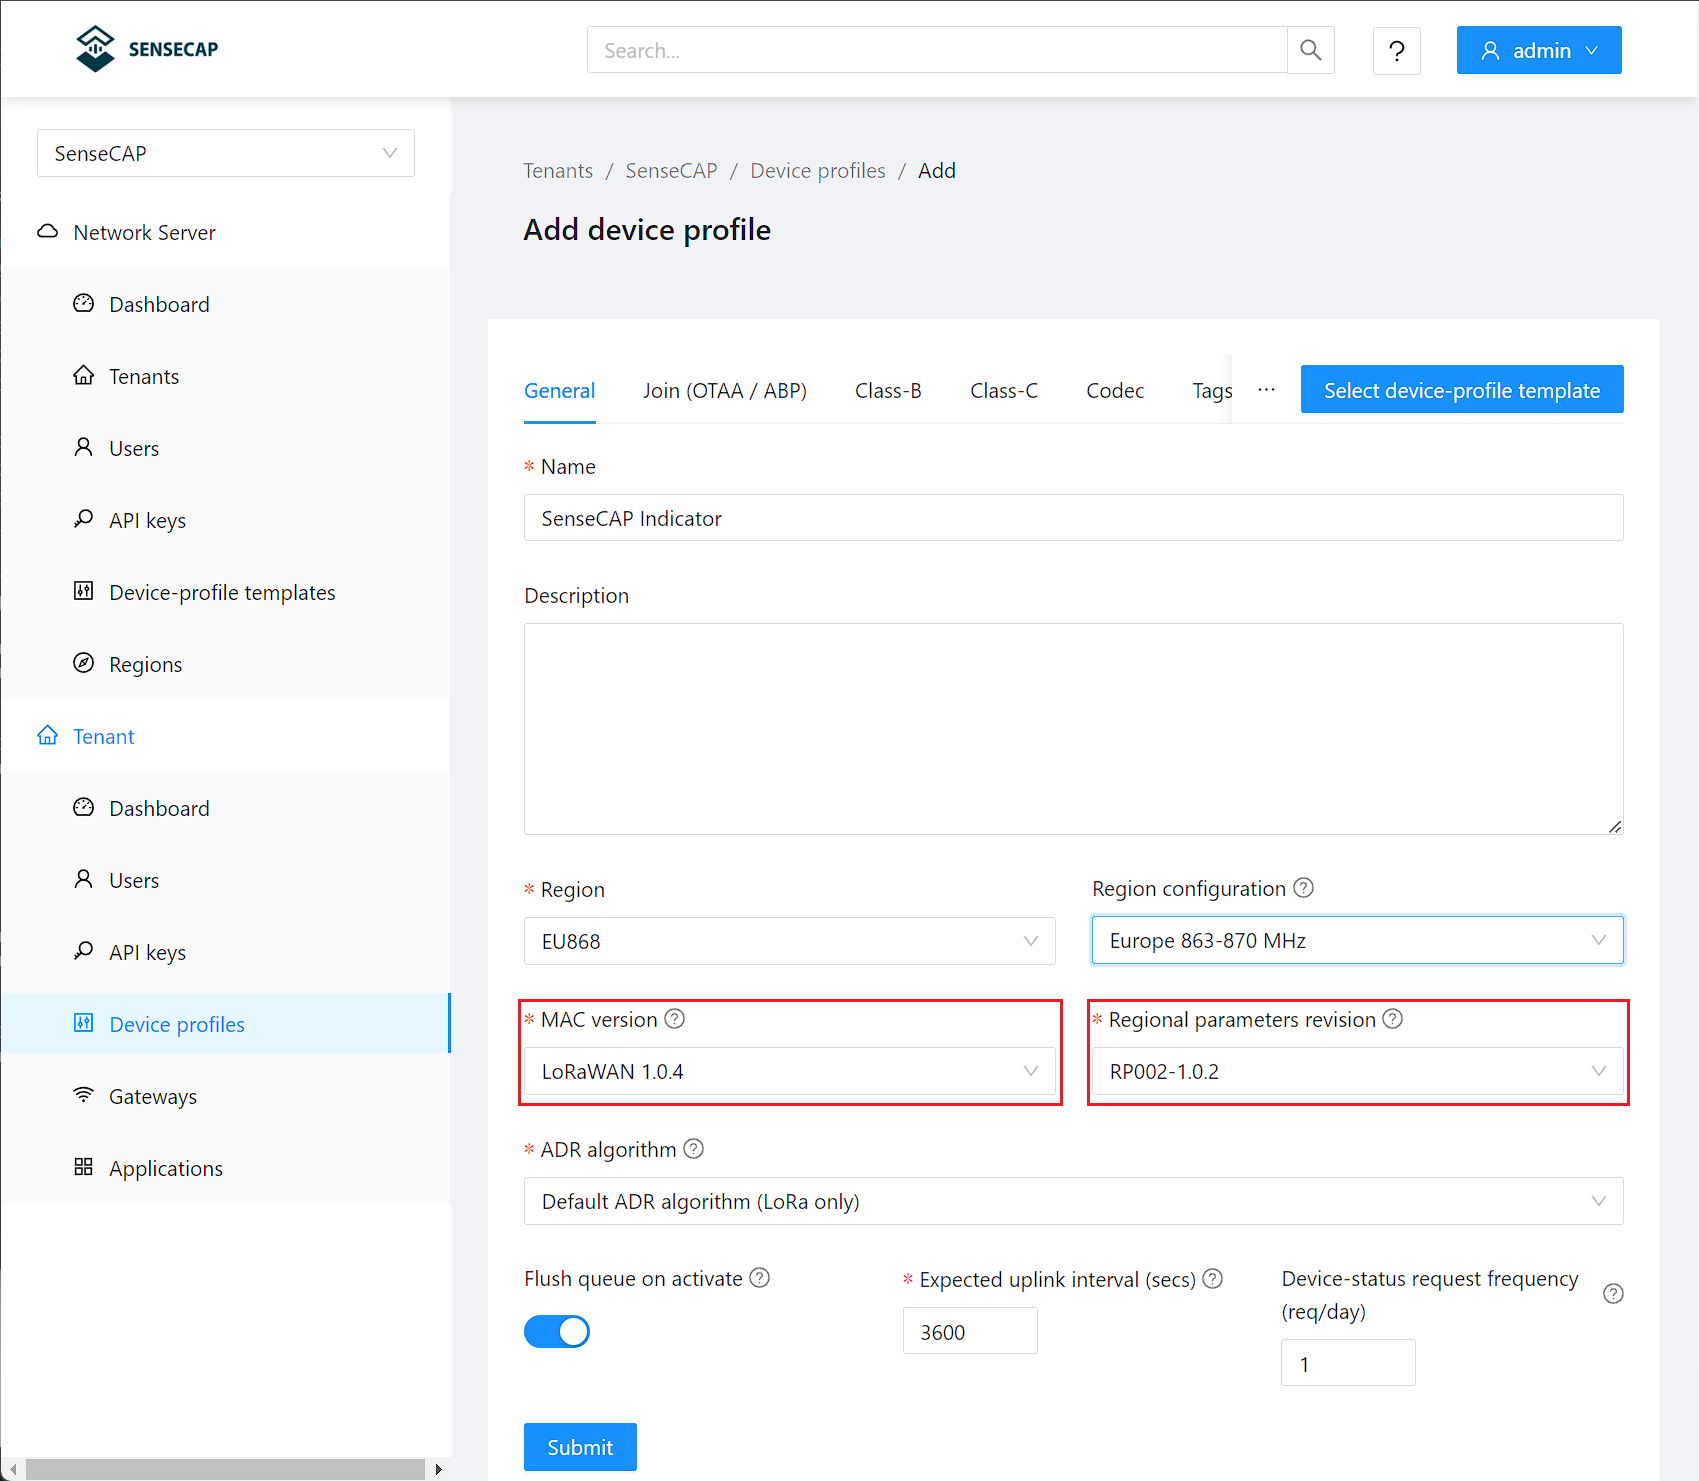Toggle the Flush queue on activate switch

point(557,1332)
